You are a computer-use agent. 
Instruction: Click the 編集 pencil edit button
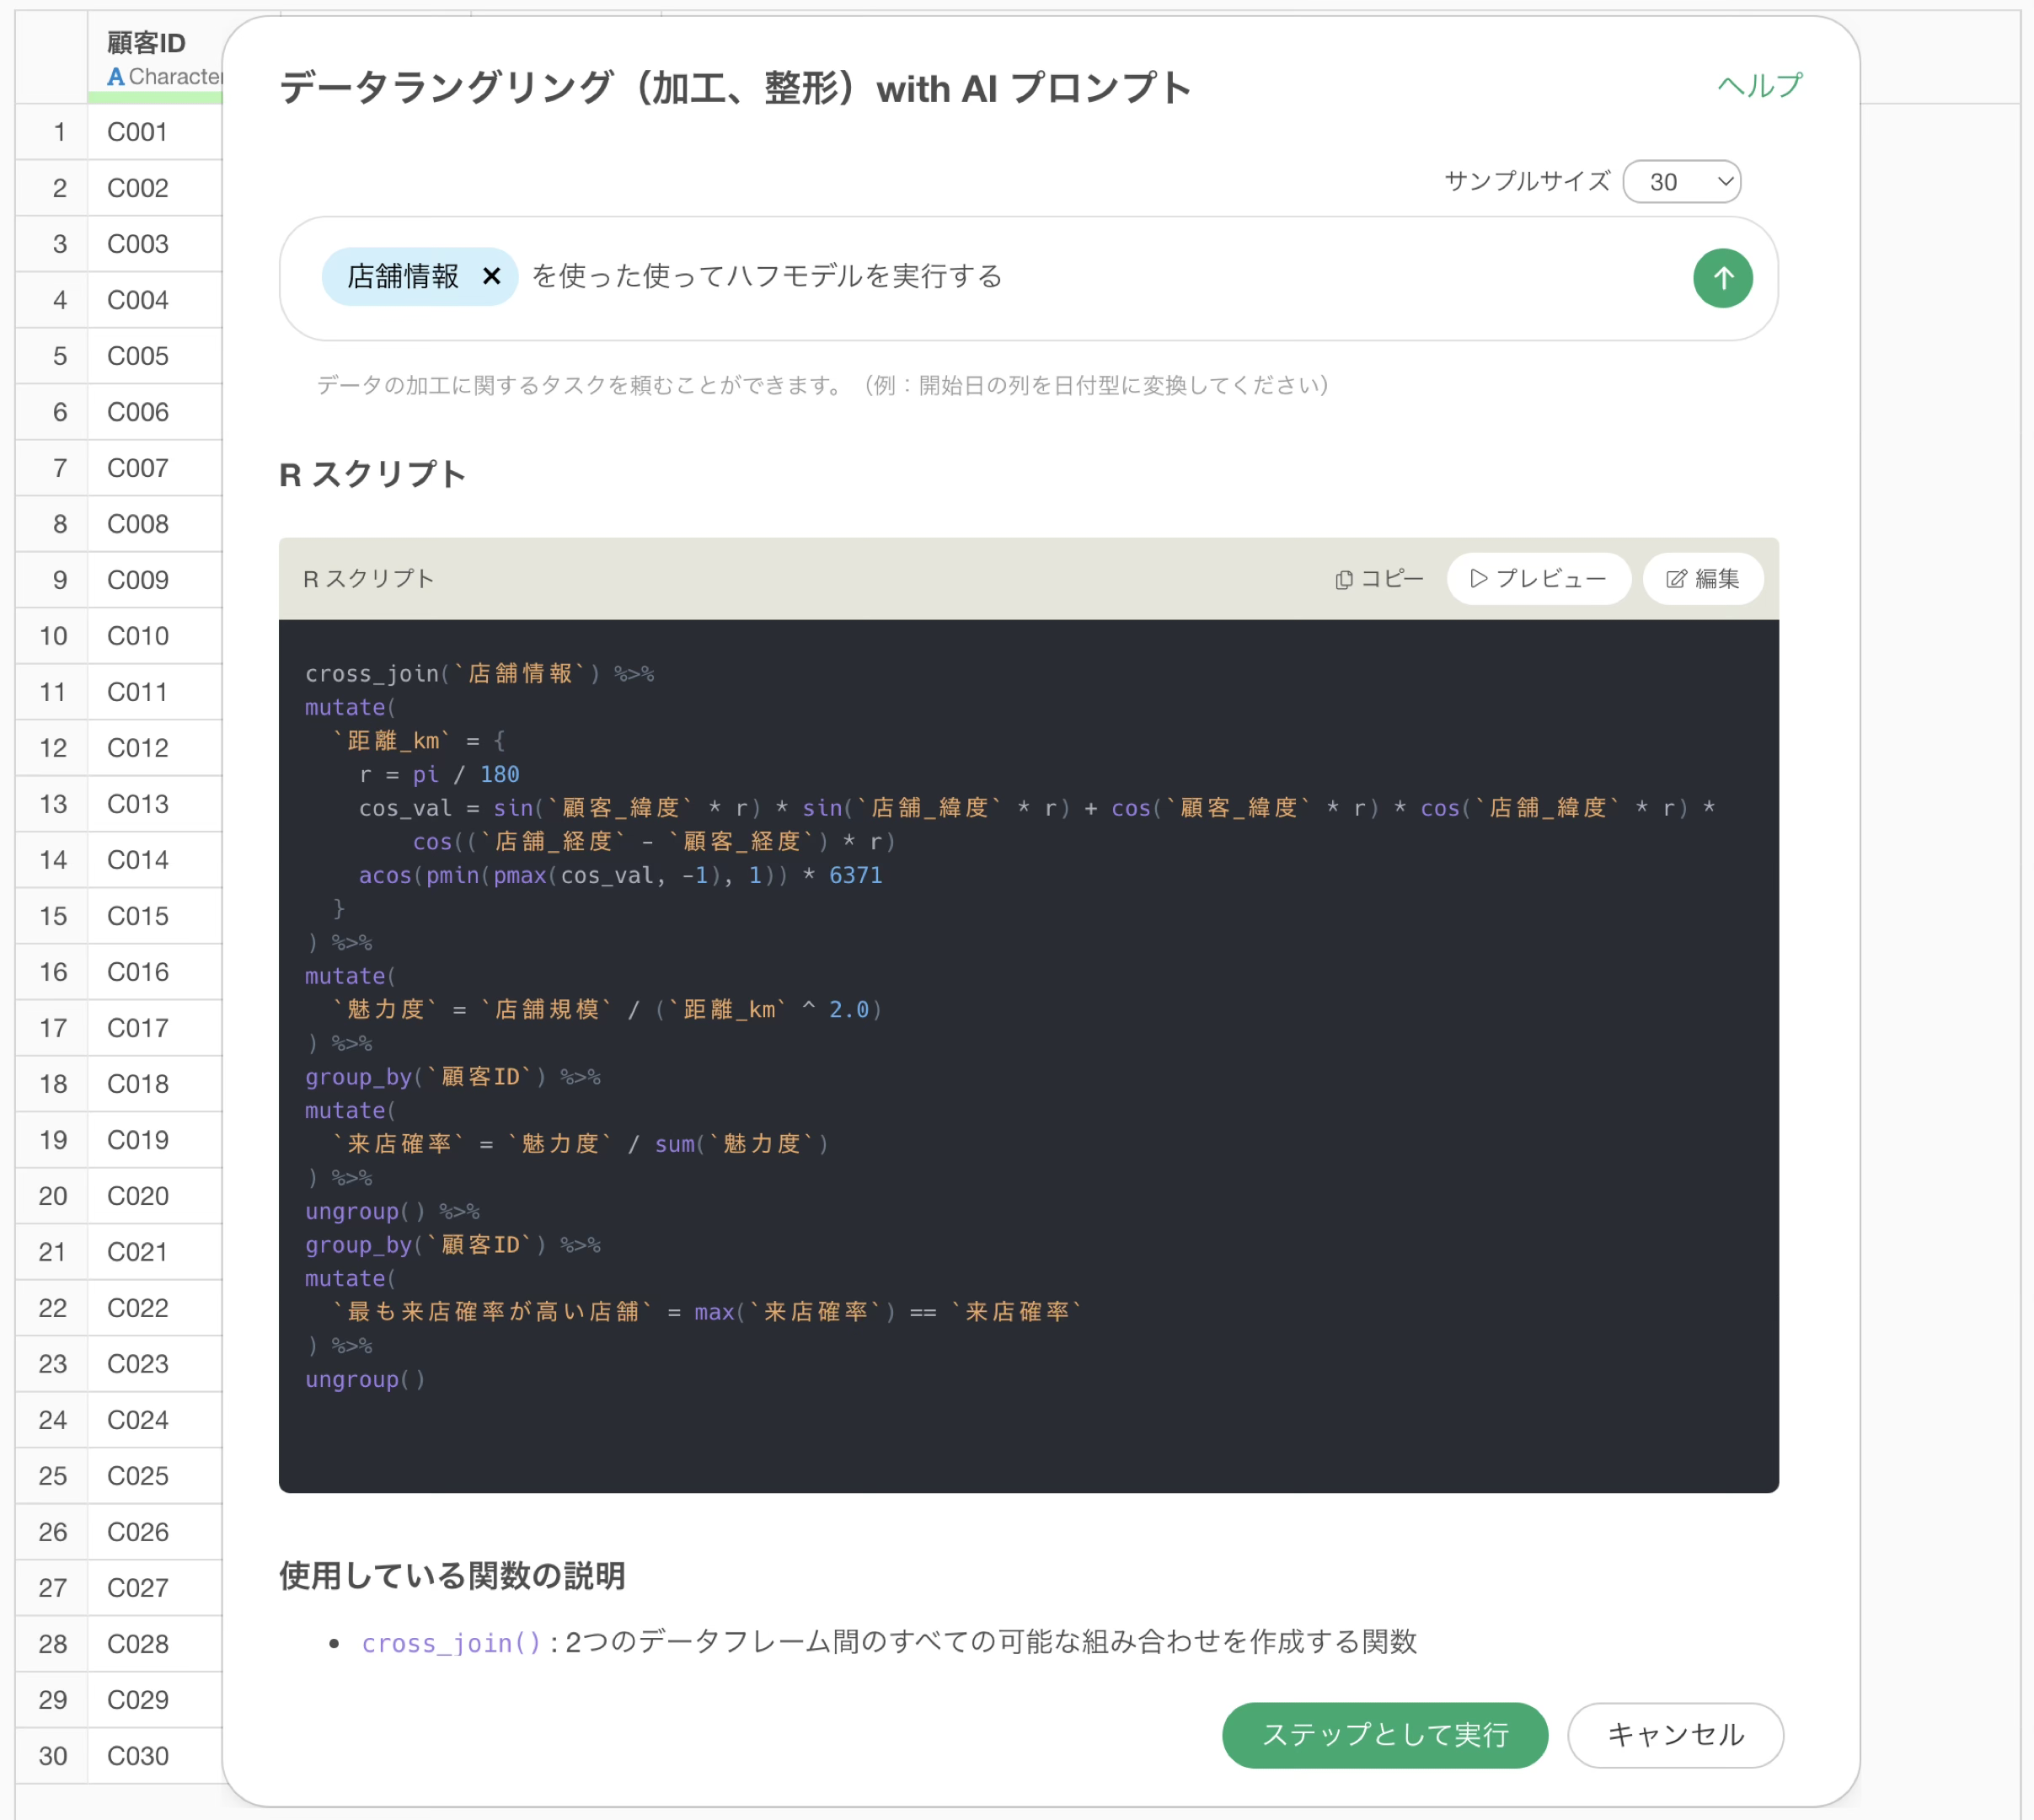pyautogui.click(x=1702, y=579)
